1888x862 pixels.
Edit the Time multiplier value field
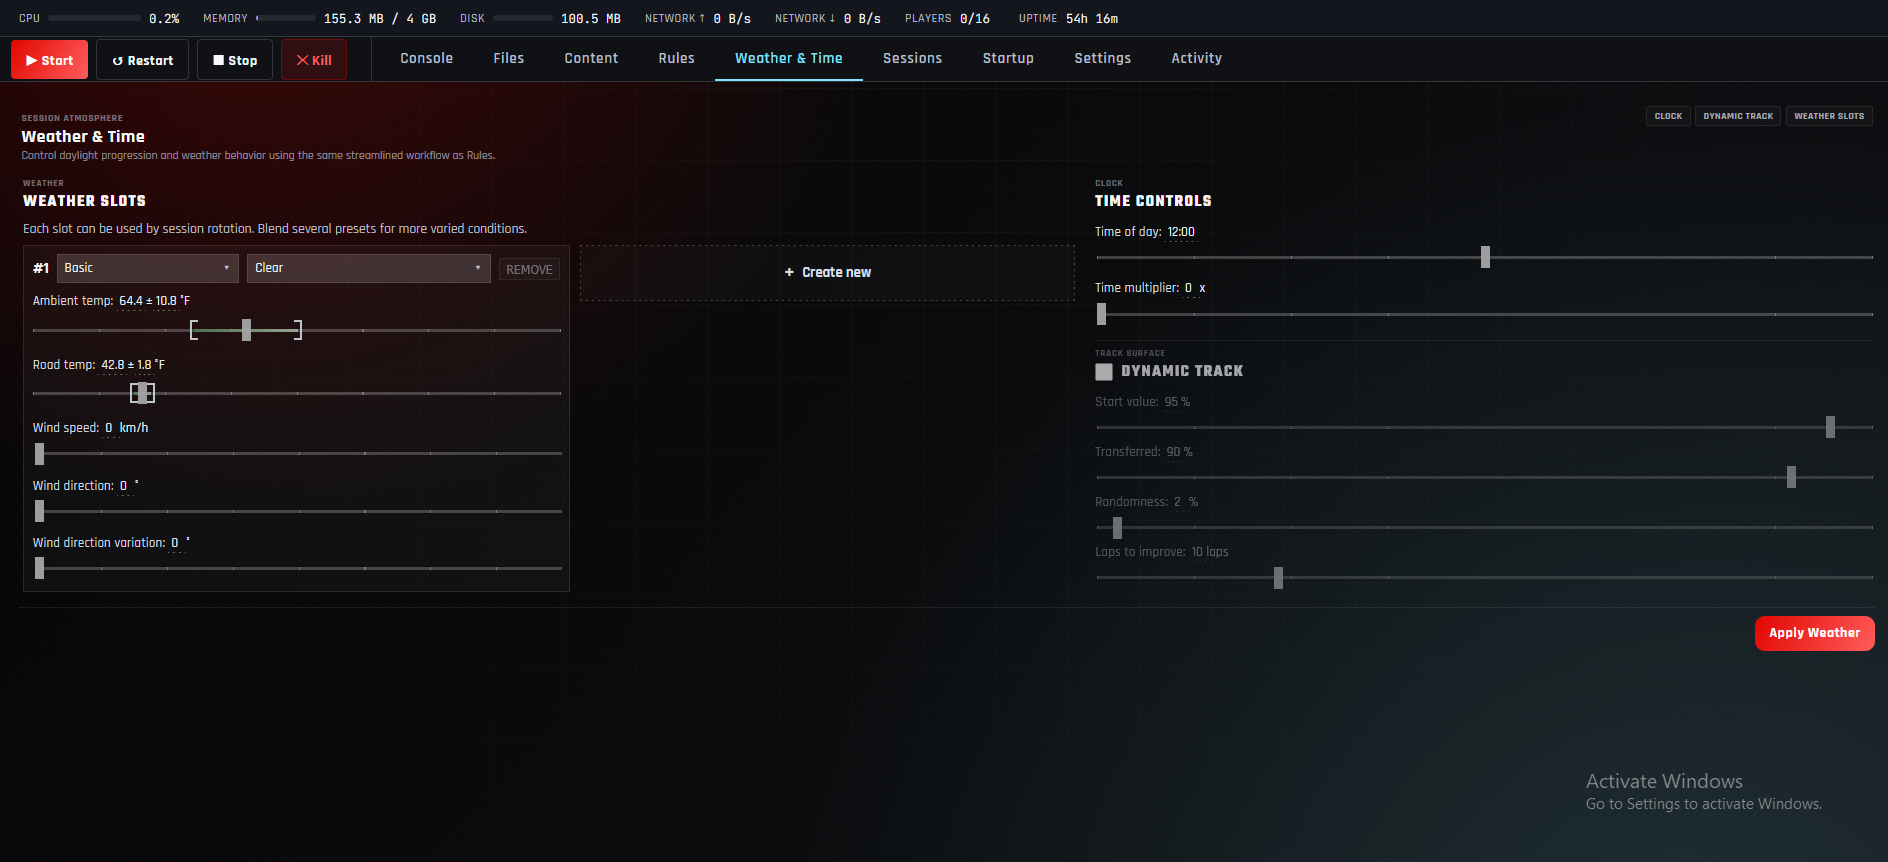[1188, 288]
